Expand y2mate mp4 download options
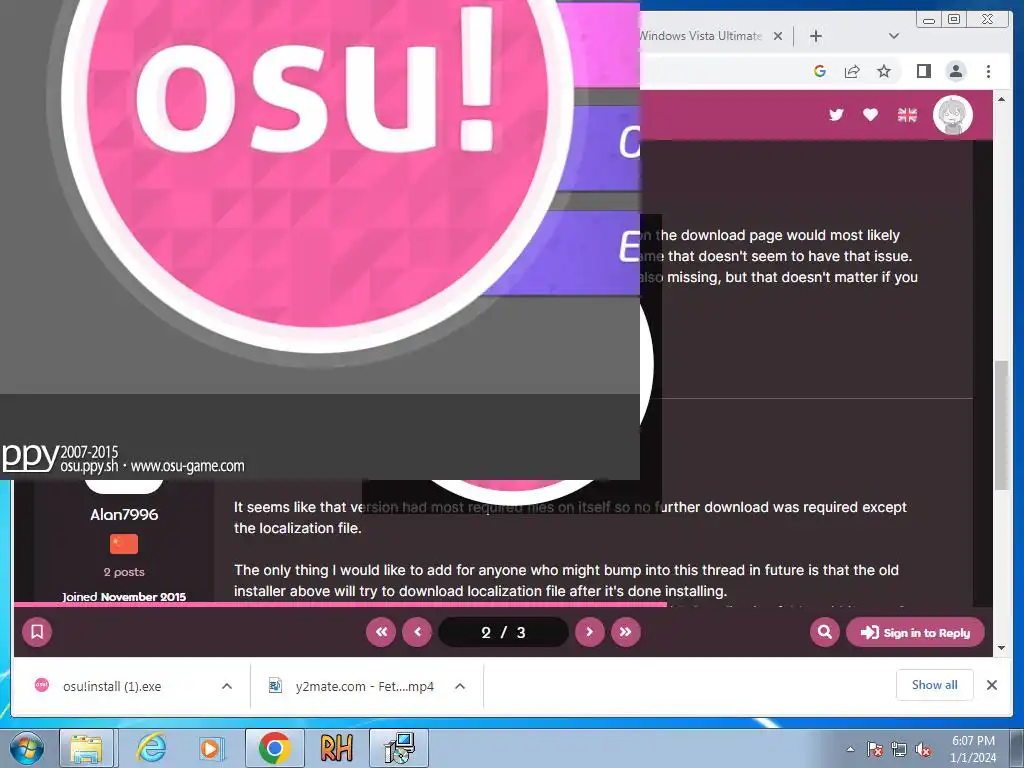Viewport: 1024px width, 768px height. tap(460, 686)
